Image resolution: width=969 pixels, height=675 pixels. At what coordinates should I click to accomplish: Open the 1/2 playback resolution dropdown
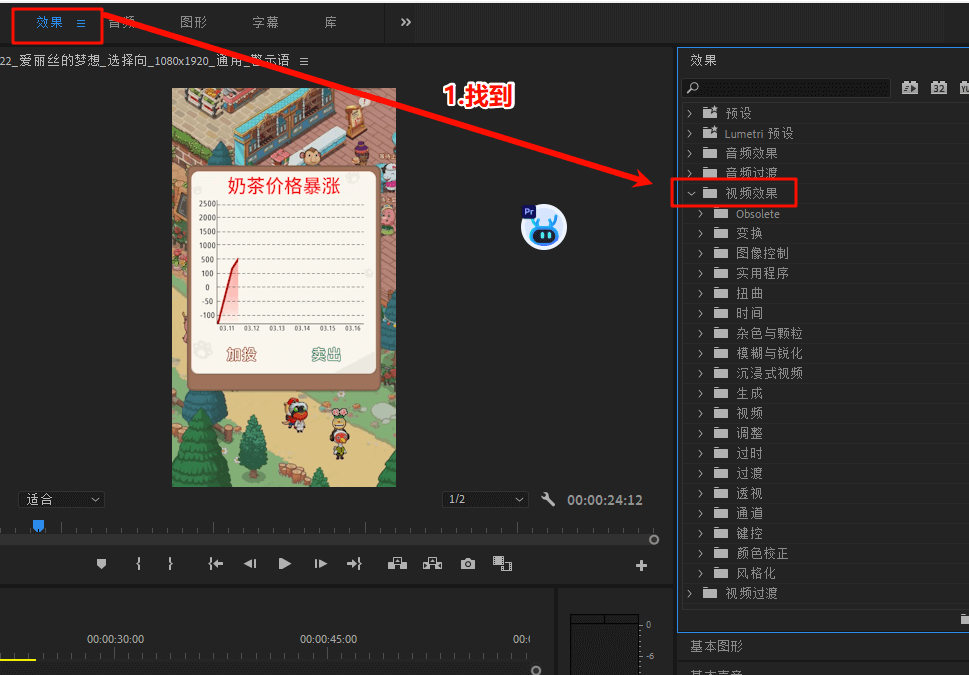(486, 499)
